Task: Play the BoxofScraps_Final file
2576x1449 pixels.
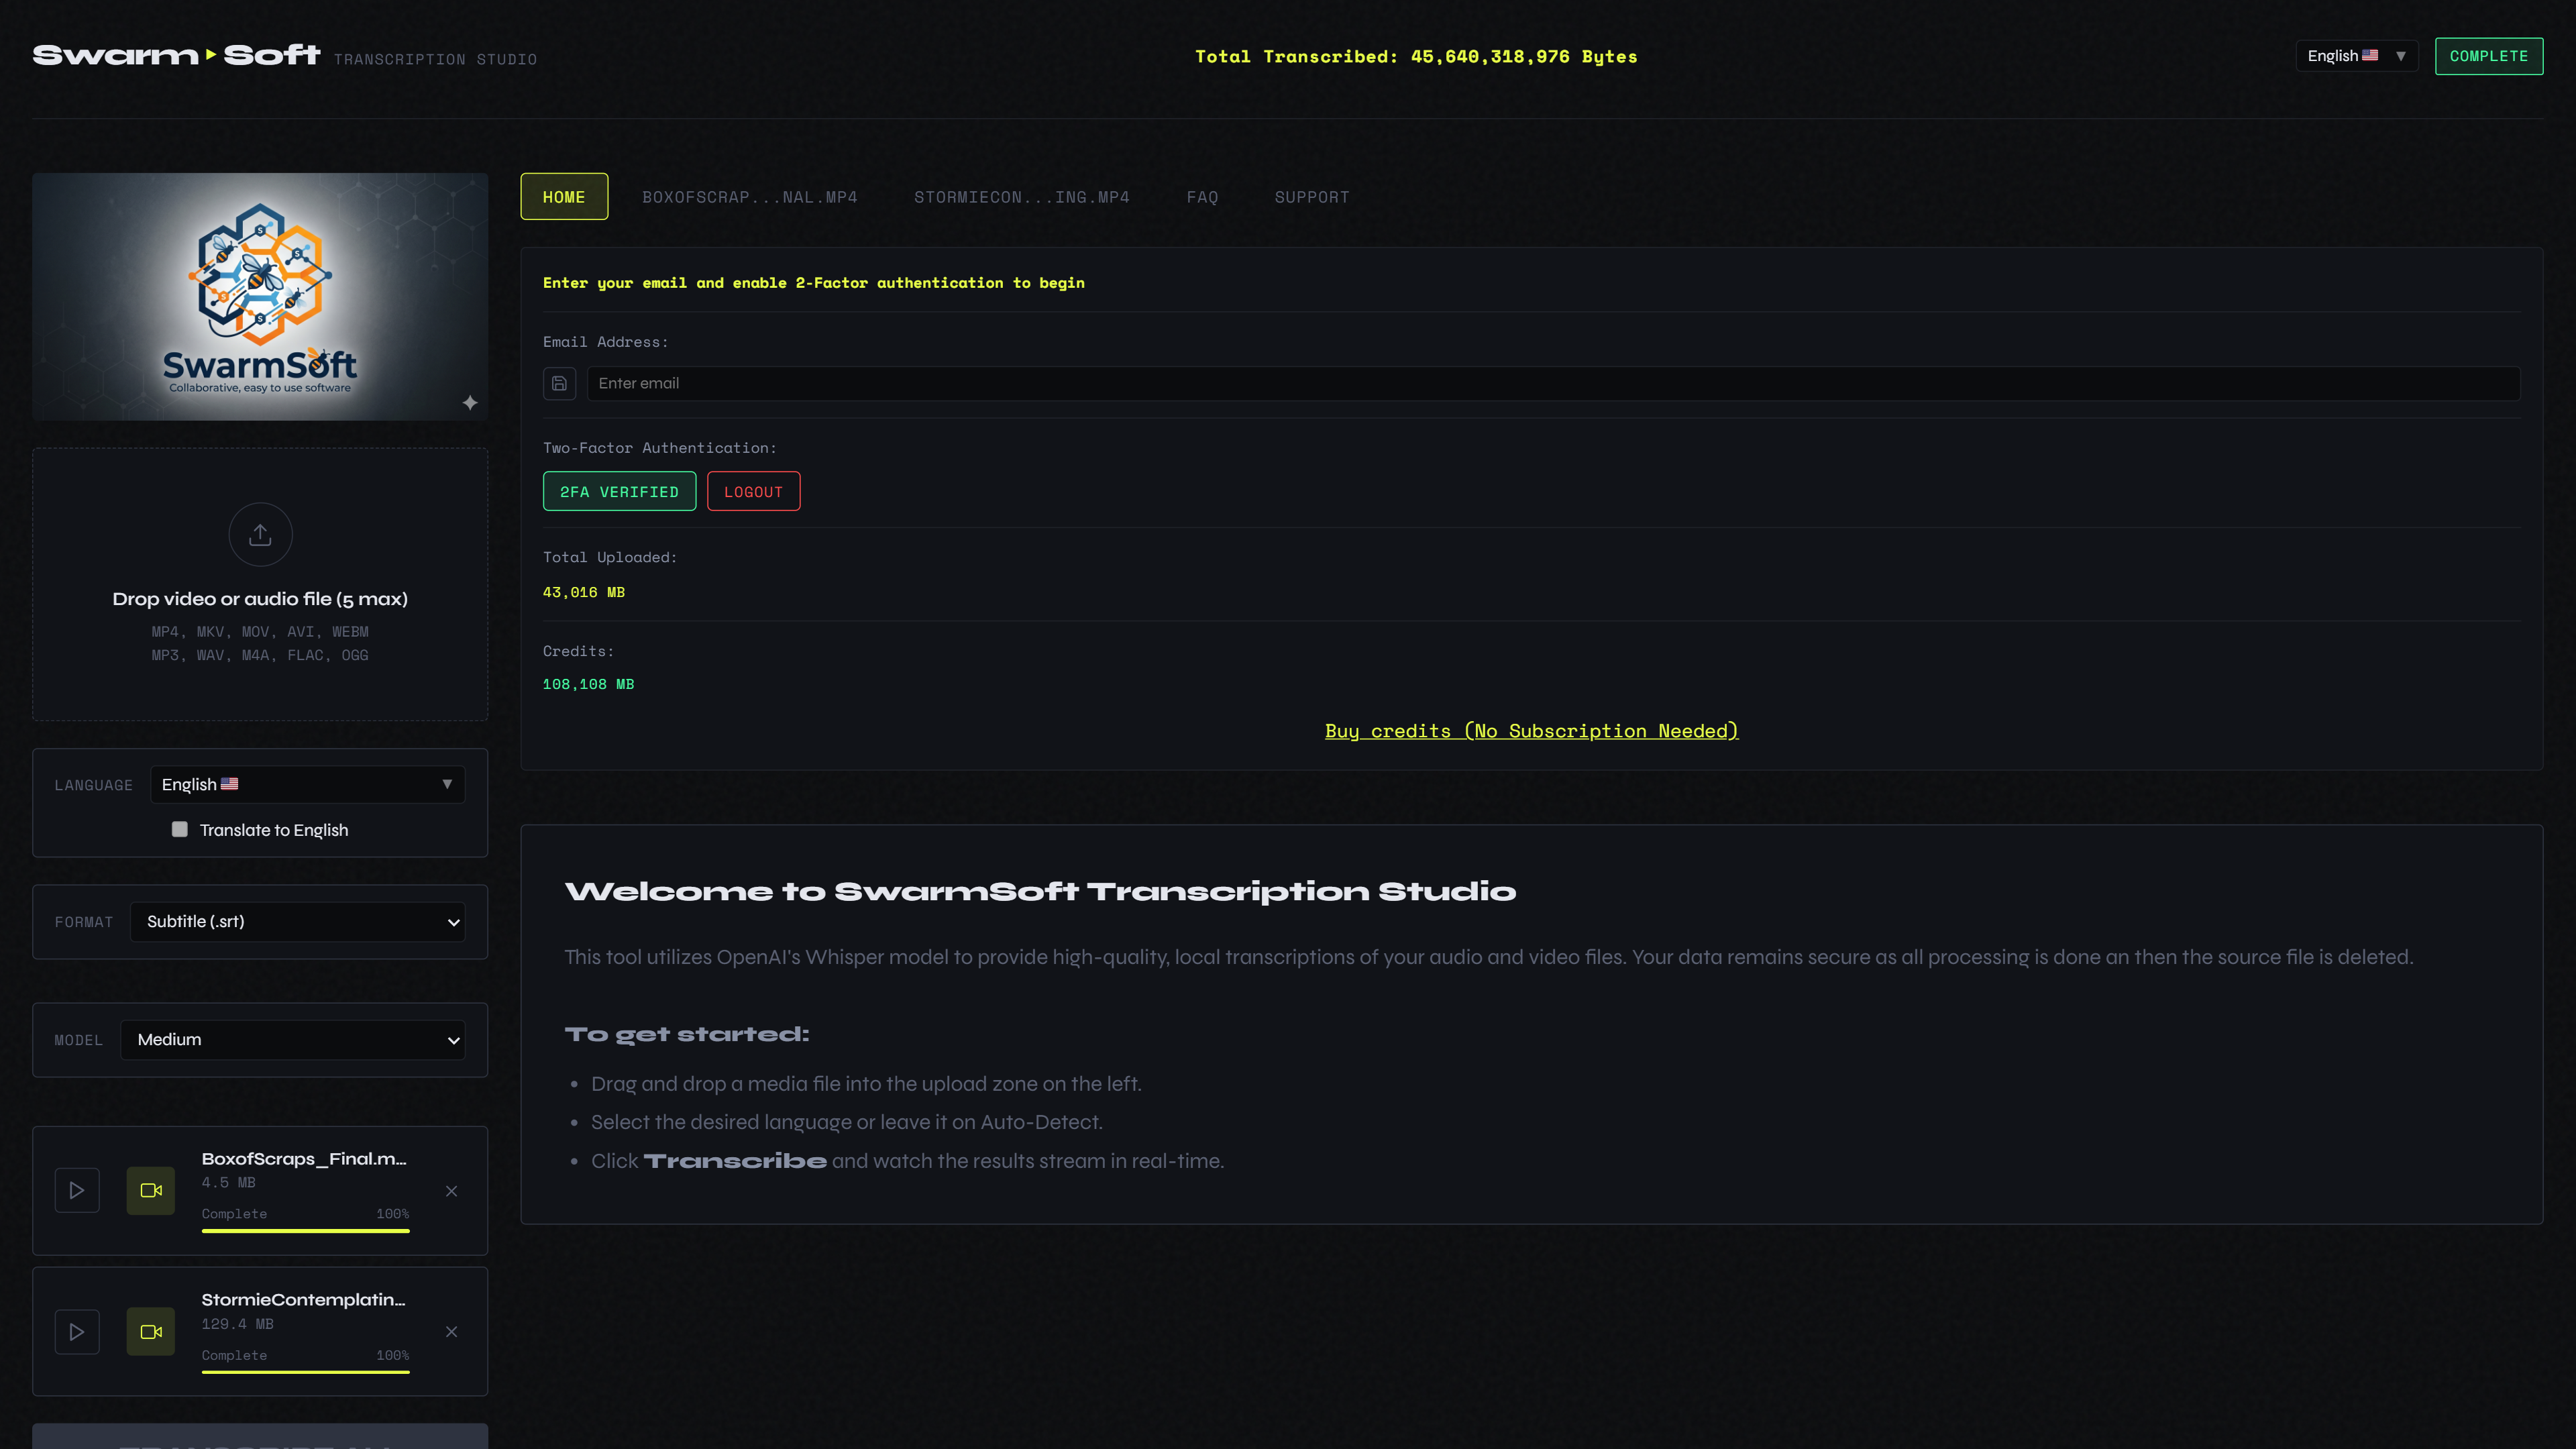Action: click(x=77, y=1190)
